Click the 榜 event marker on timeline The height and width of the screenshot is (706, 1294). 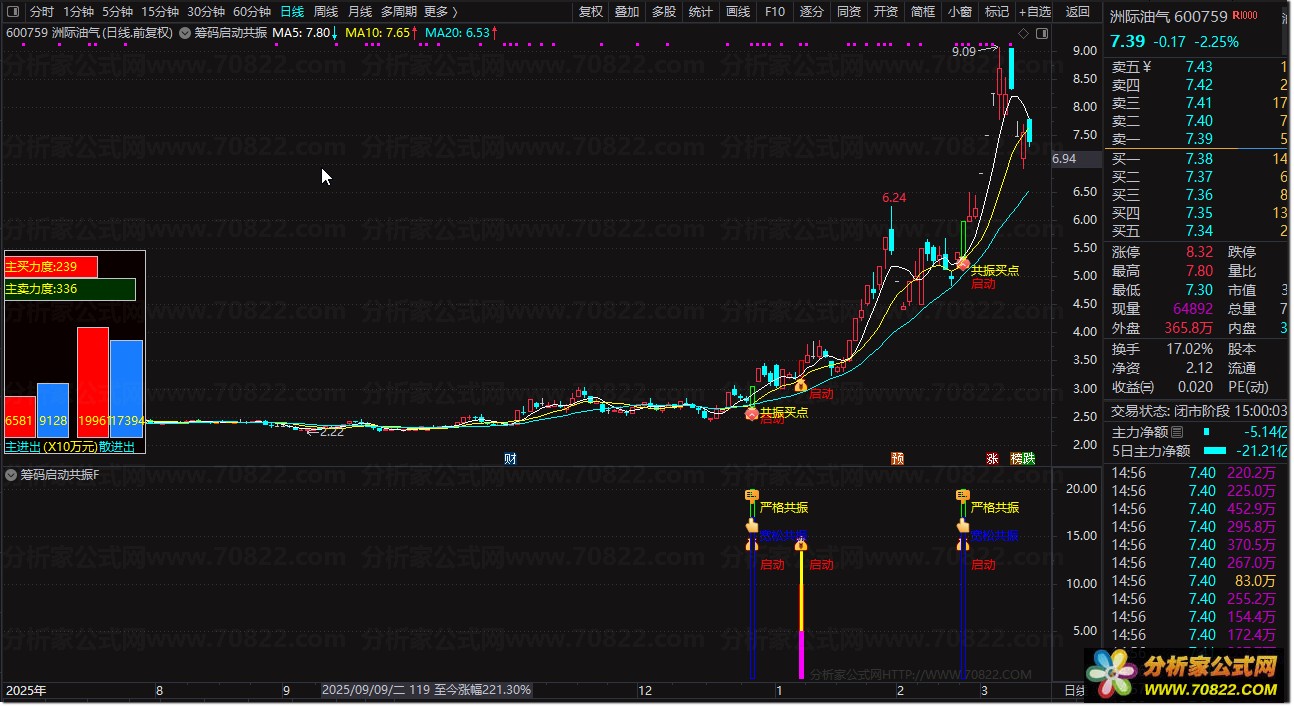(1017, 459)
